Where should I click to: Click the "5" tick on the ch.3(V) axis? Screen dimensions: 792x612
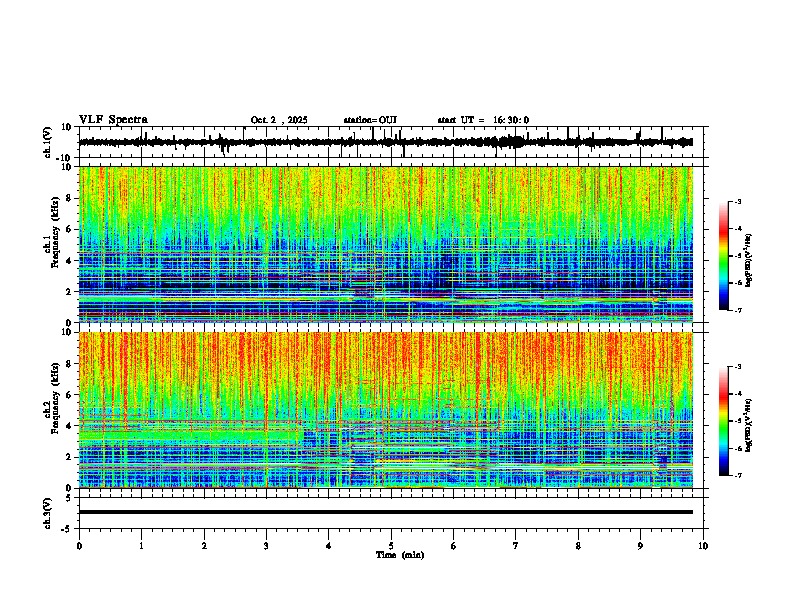pyautogui.click(x=70, y=497)
